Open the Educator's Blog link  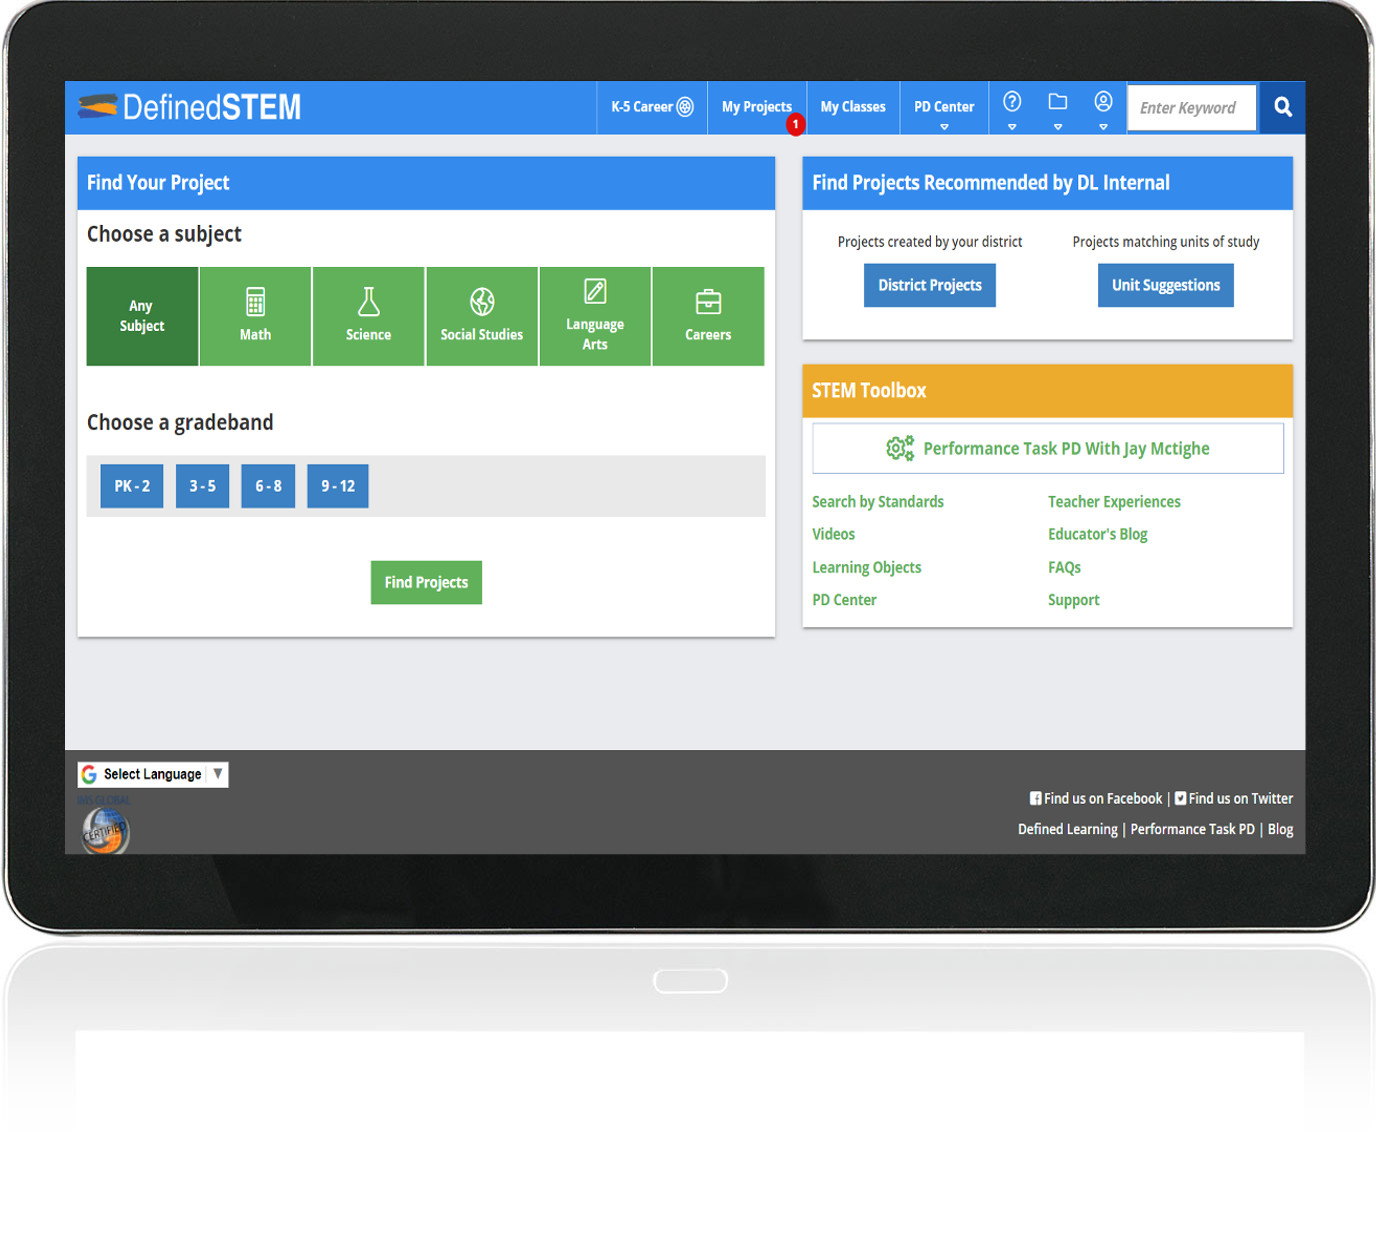click(x=1098, y=534)
